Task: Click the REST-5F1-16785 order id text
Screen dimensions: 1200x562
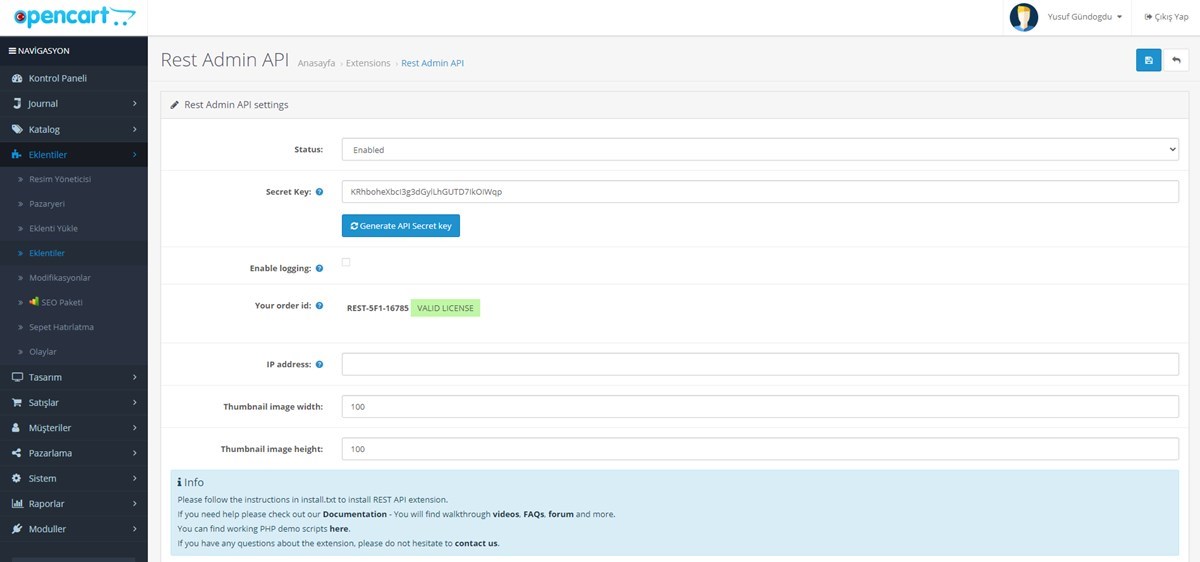Action: 377,308
